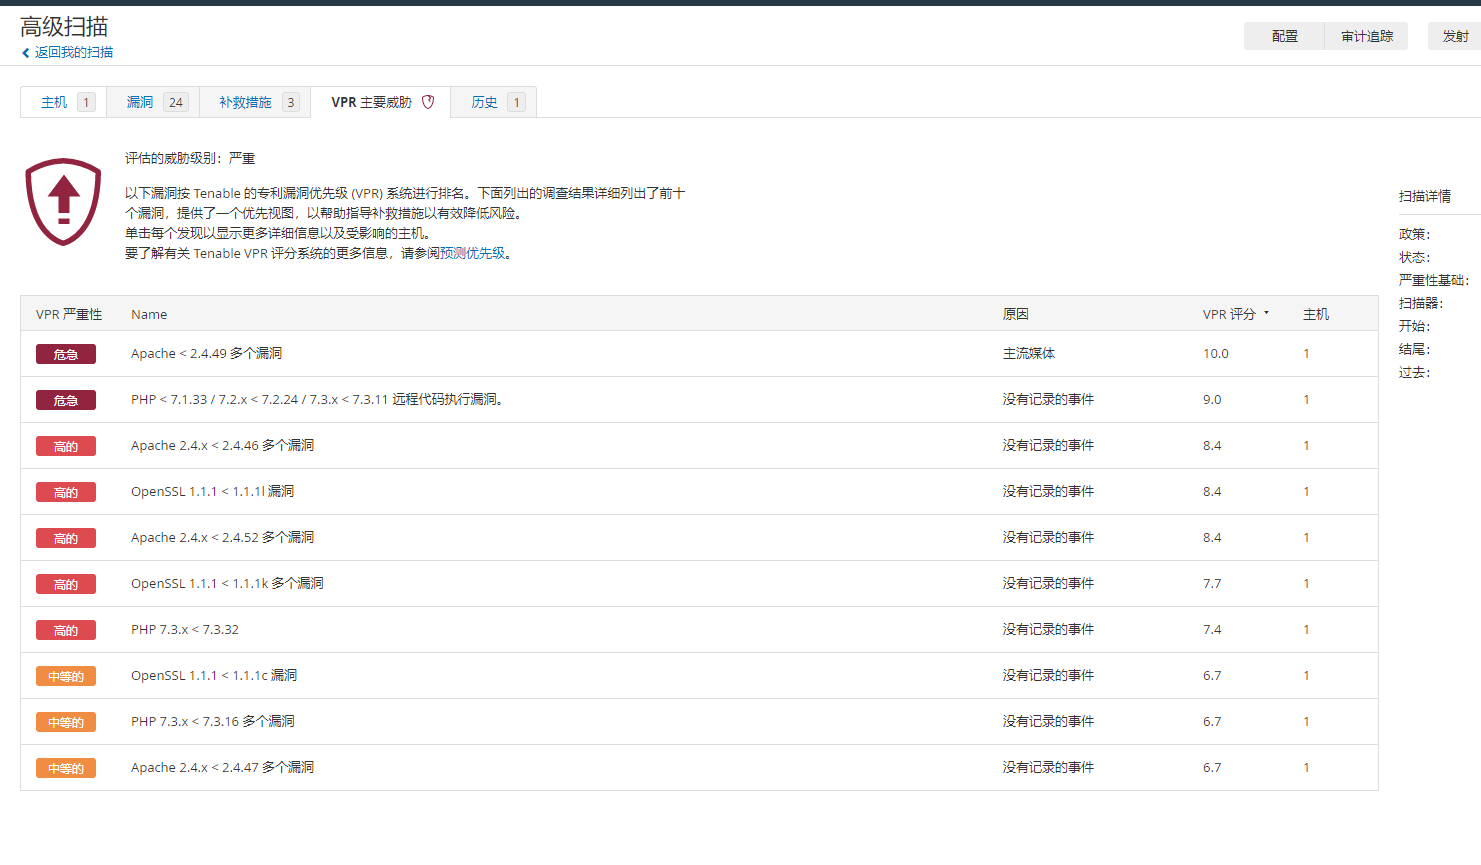Click the VPR 严重性 column header
Image resolution: width=1481 pixels, height=865 pixels.
tap(69, 314)
